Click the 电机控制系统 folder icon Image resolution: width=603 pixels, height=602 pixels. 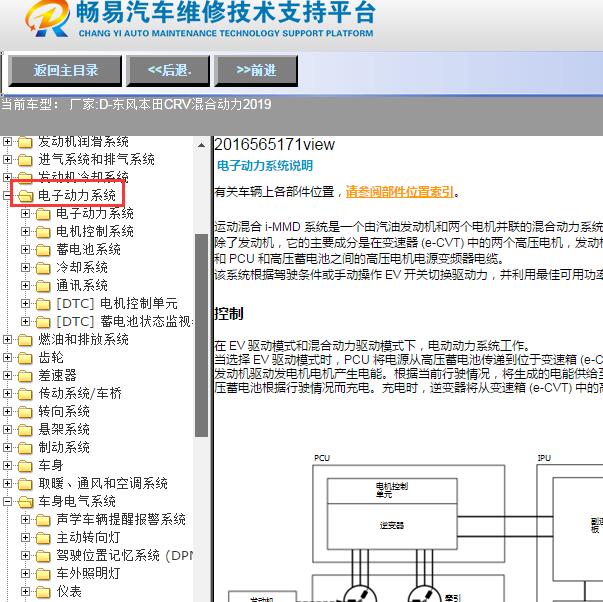tap(43, 232)
